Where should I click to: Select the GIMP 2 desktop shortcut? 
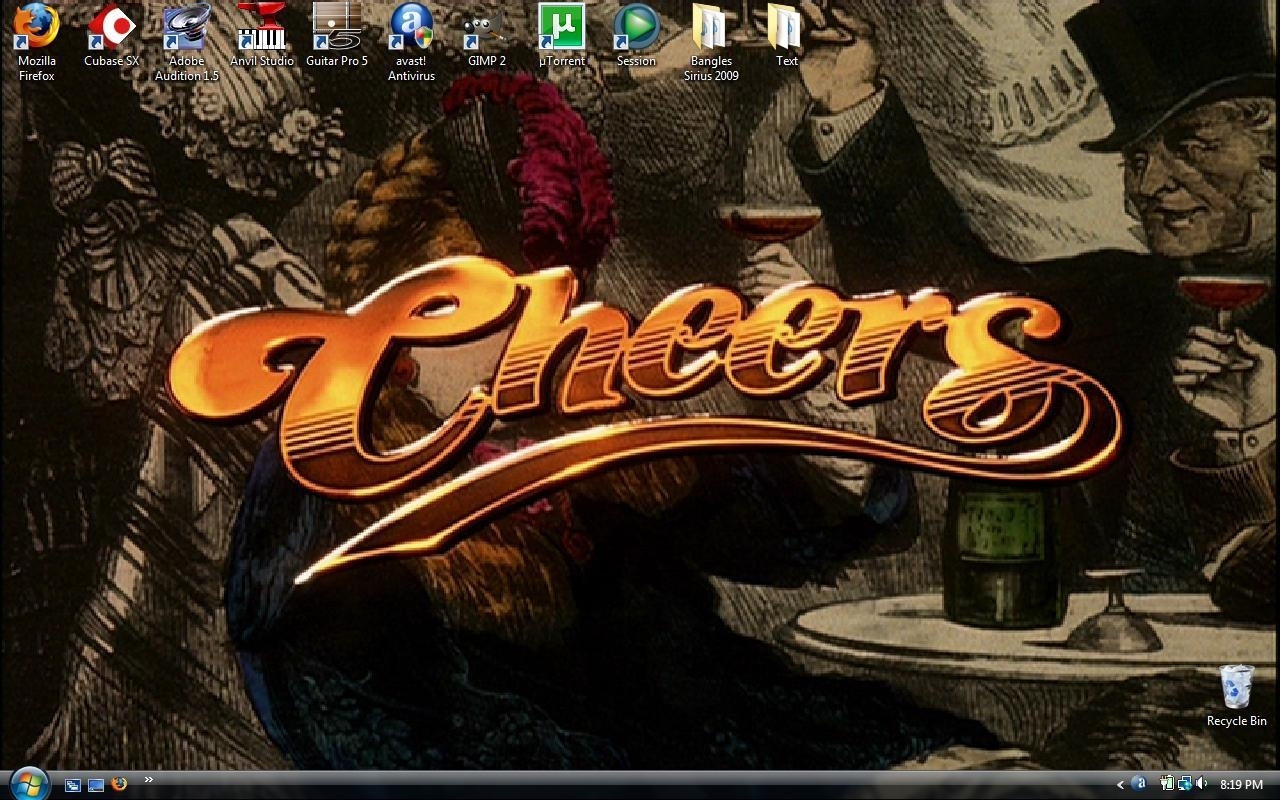pyautogui.click(x=486, y=28)
